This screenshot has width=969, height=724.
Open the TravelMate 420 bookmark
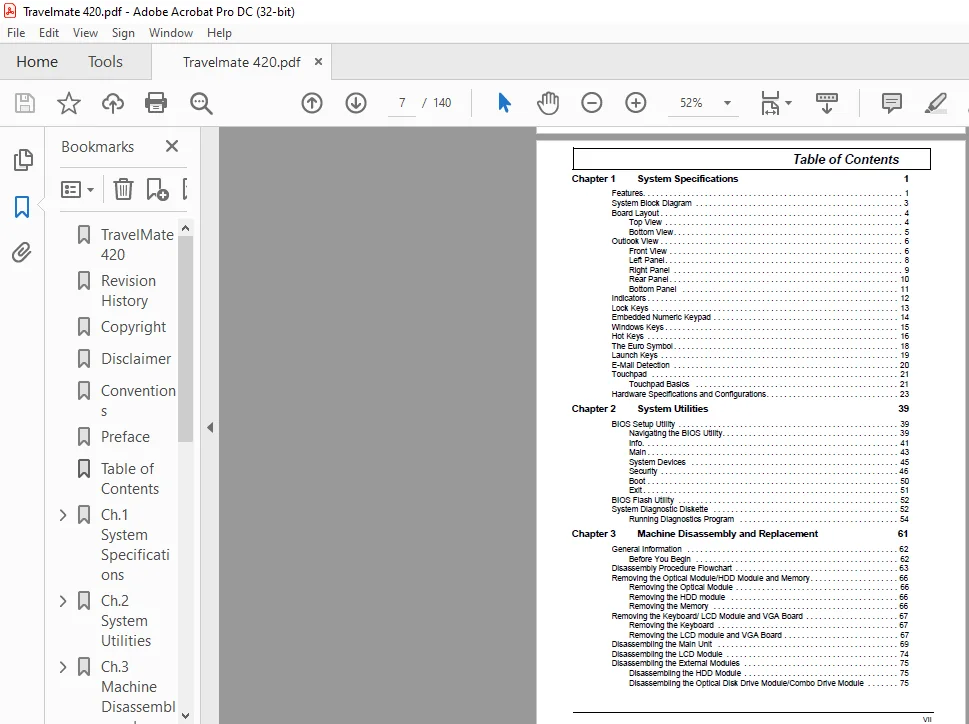(137, 245)
